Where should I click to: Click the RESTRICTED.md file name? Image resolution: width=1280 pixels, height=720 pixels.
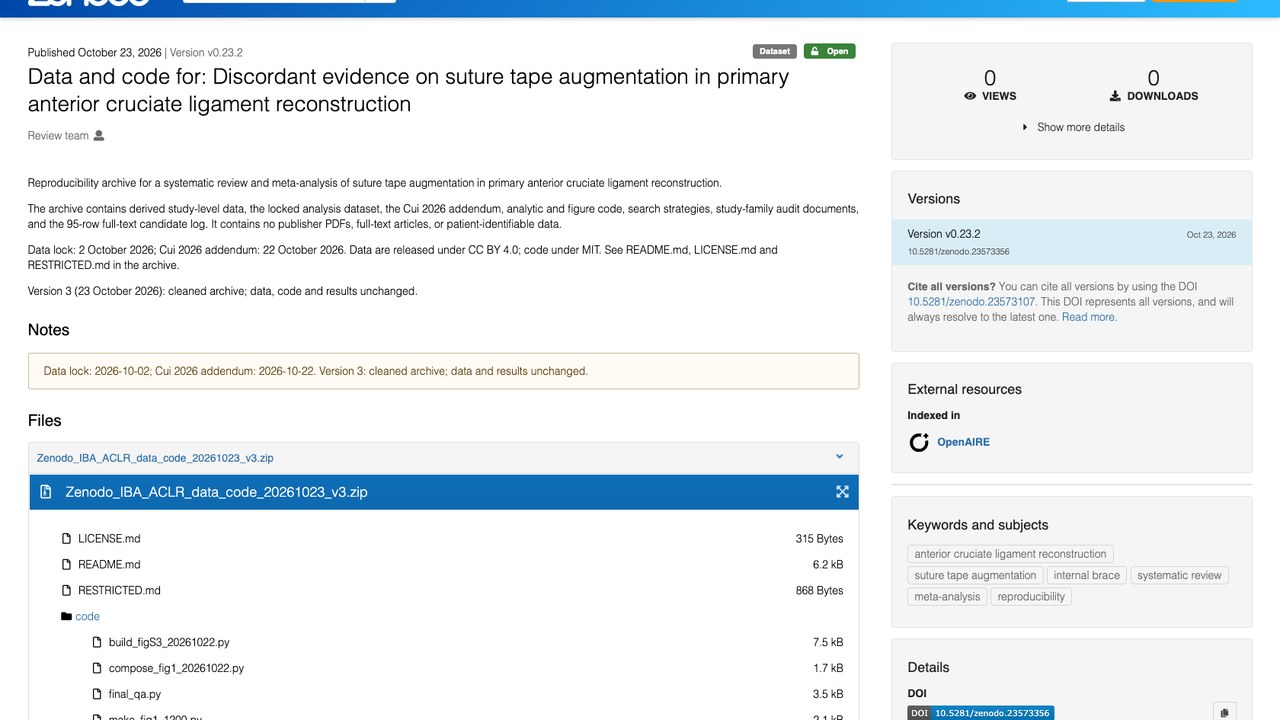(x=119, y=591)
